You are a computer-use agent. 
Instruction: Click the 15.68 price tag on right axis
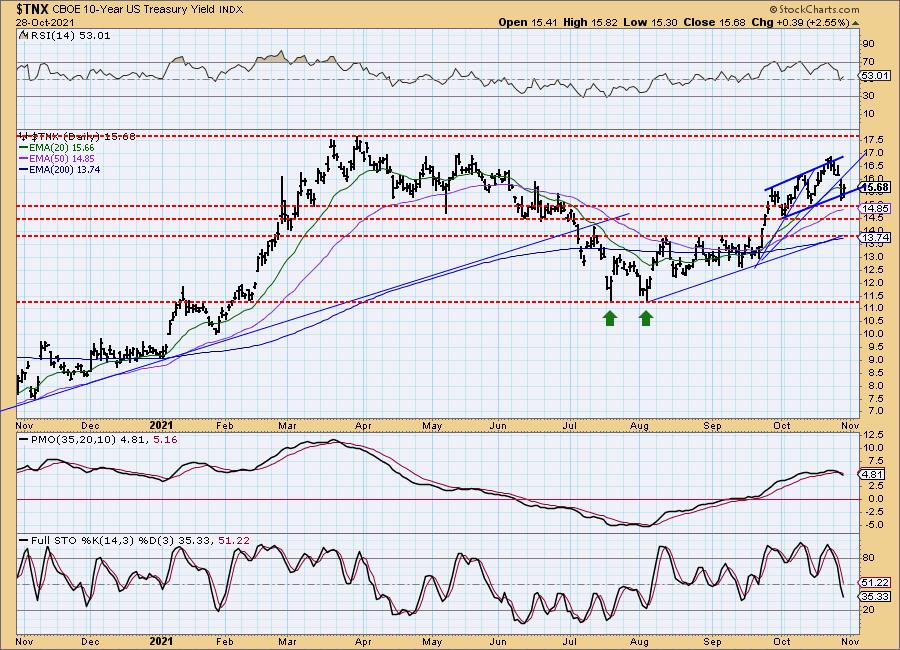pos(876,187)
